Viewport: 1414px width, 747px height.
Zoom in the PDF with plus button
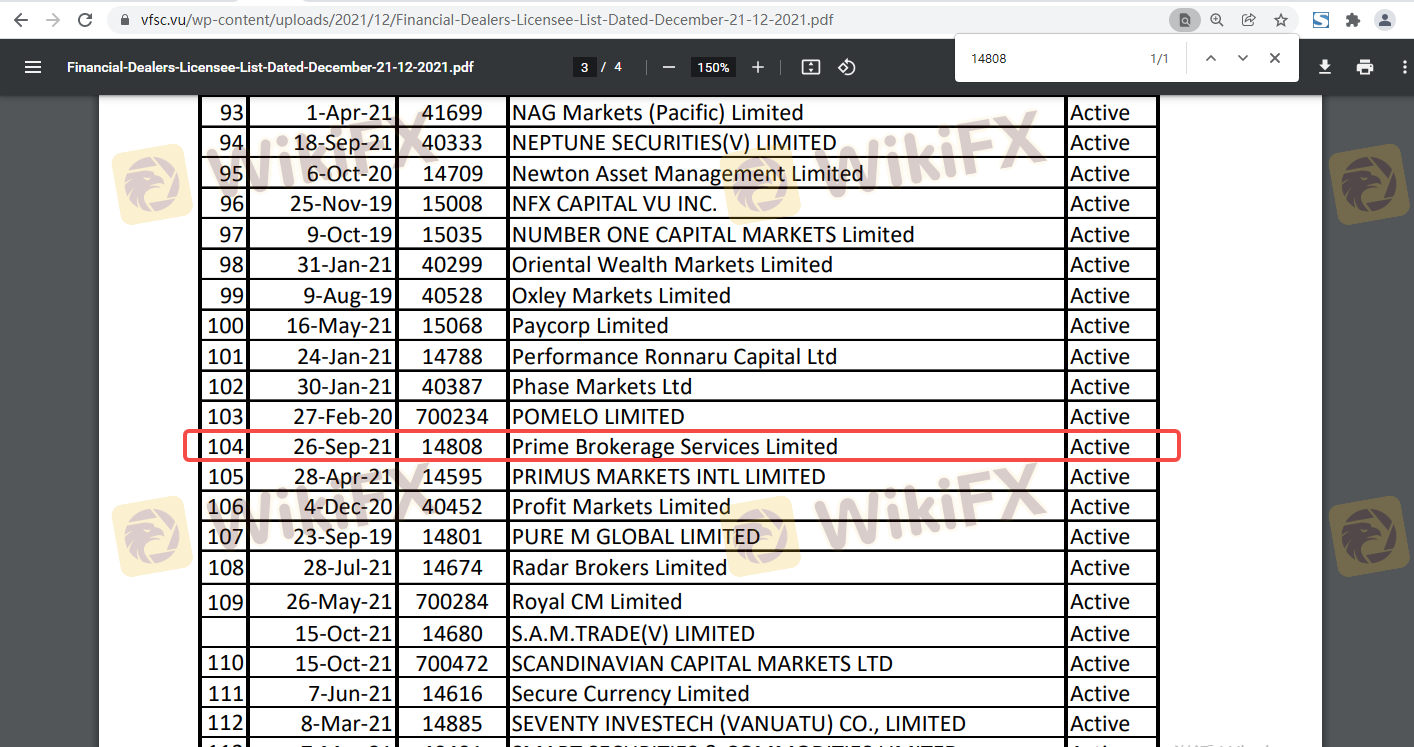tap(758, 67)
